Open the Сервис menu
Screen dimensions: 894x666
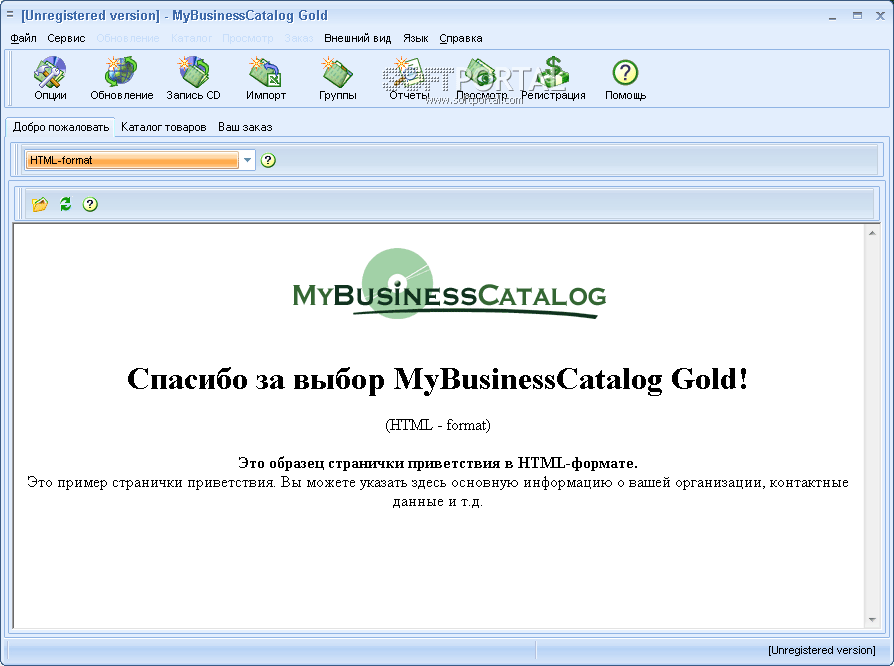coord(66,38)
